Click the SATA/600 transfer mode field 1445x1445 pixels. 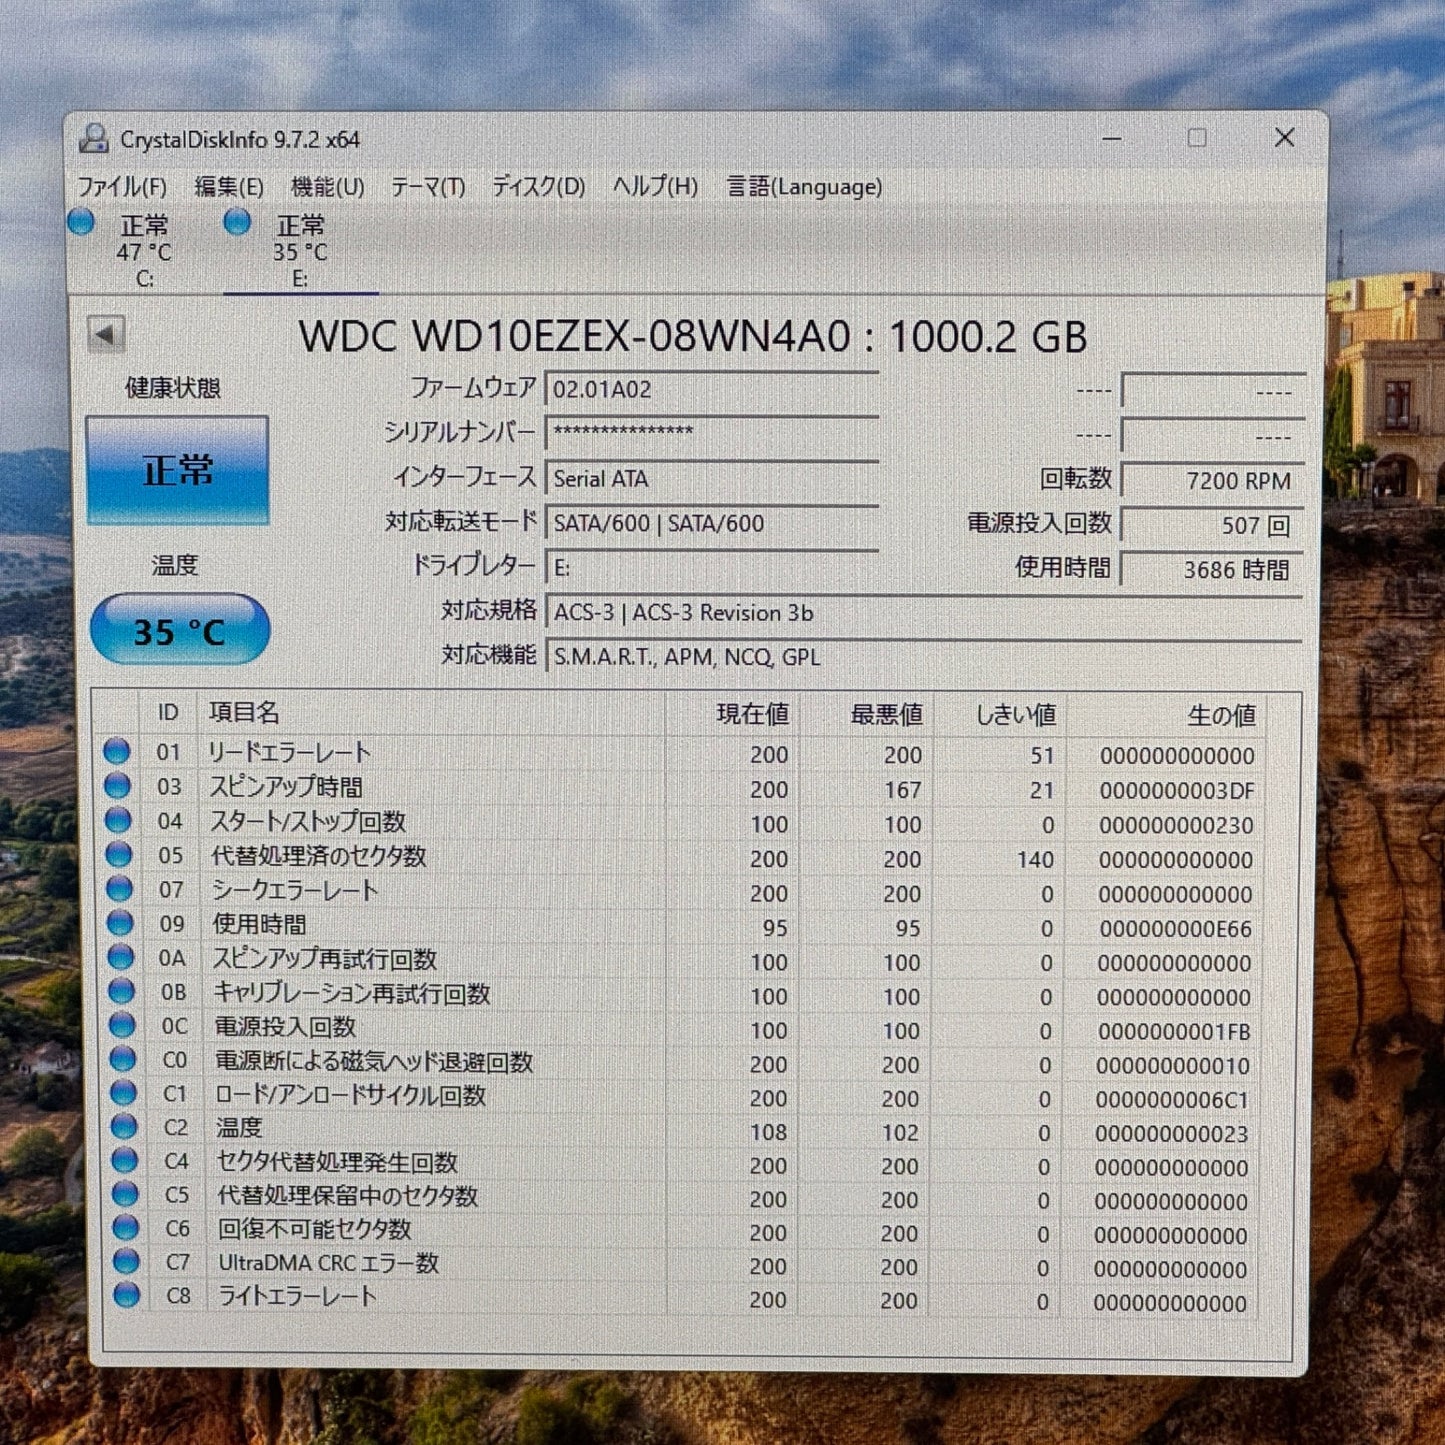(x=711, y=523)
